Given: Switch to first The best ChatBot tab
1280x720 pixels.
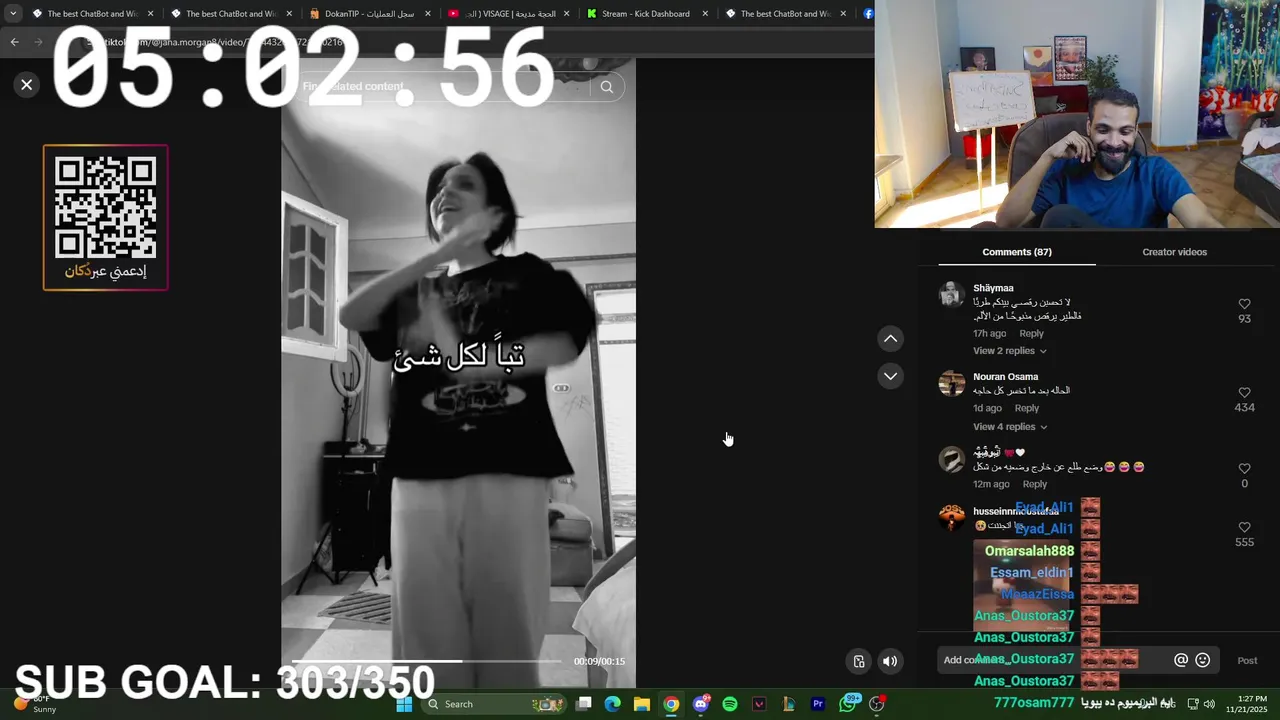Looking at the screenshot, I should (91, 14).
